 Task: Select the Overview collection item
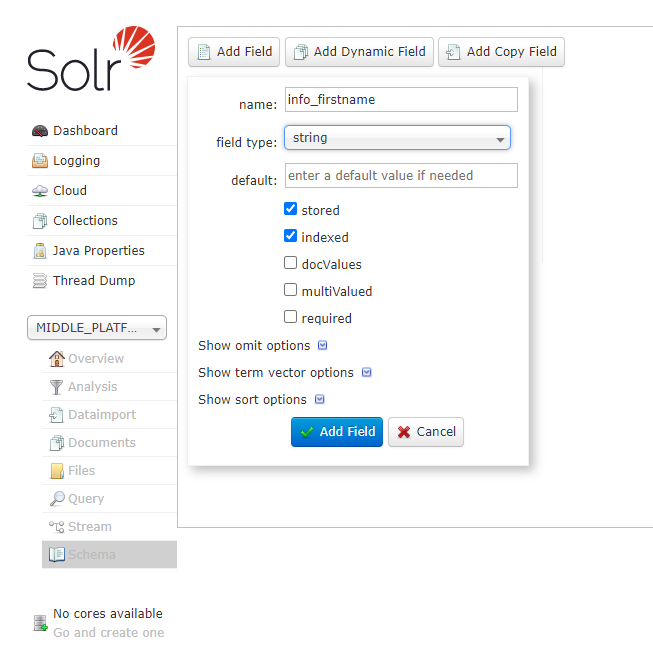[109, 359]
